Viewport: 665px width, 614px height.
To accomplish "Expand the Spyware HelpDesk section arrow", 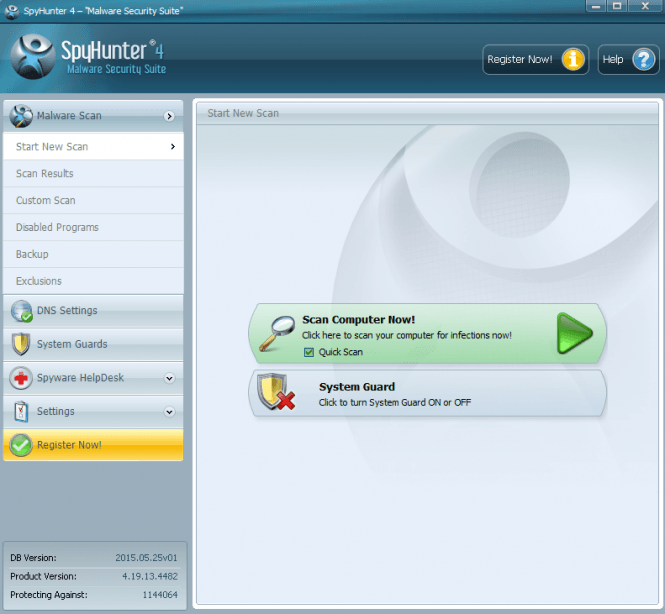I will [169, 378].
